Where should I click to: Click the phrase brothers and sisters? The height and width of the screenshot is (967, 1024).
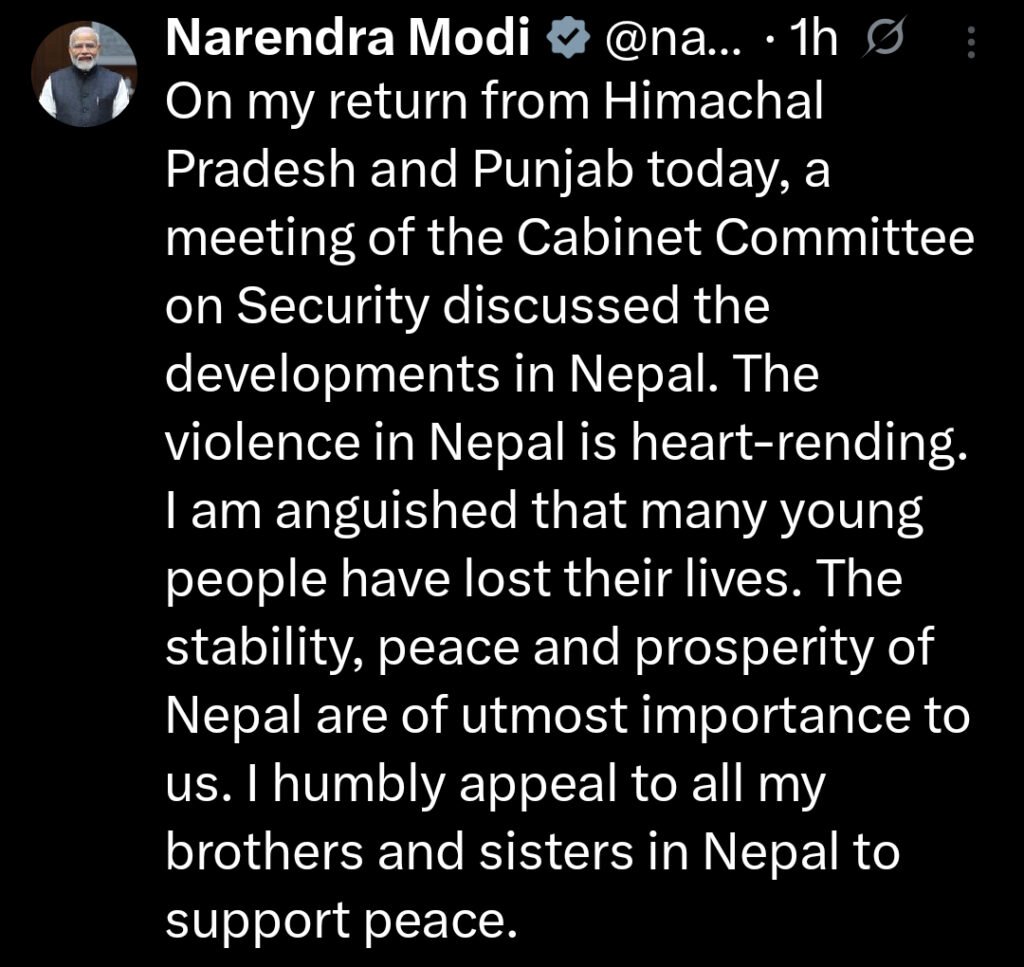422,852
